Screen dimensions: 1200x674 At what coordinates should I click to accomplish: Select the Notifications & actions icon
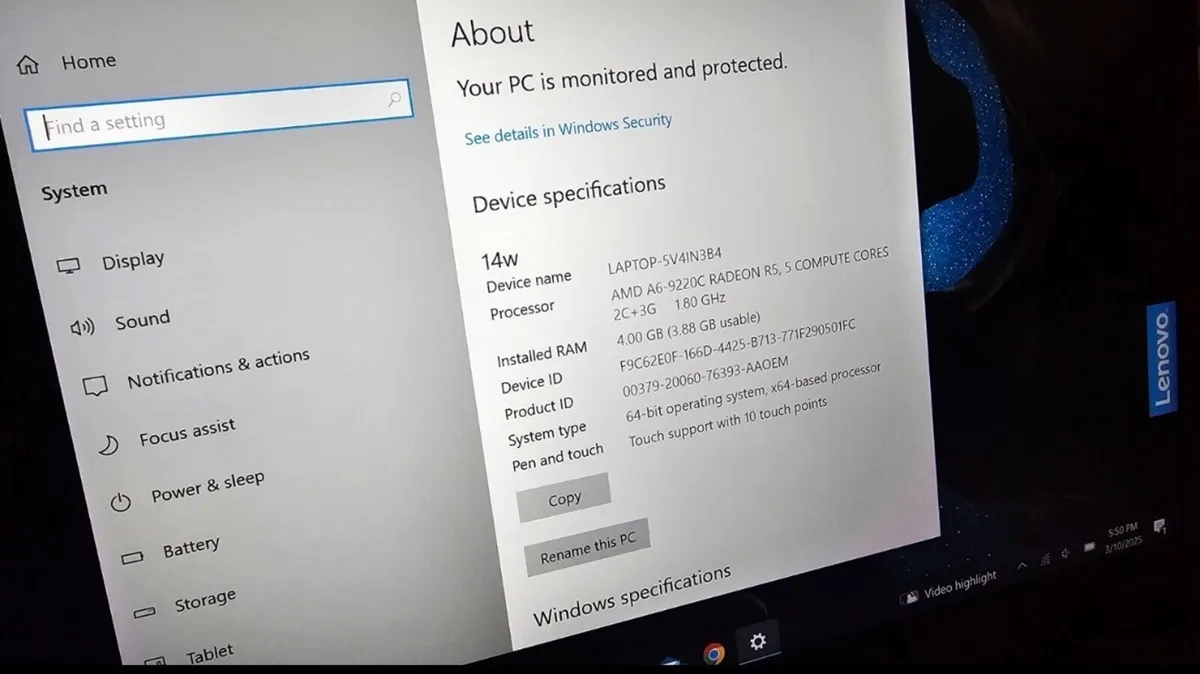click(95, 385)
